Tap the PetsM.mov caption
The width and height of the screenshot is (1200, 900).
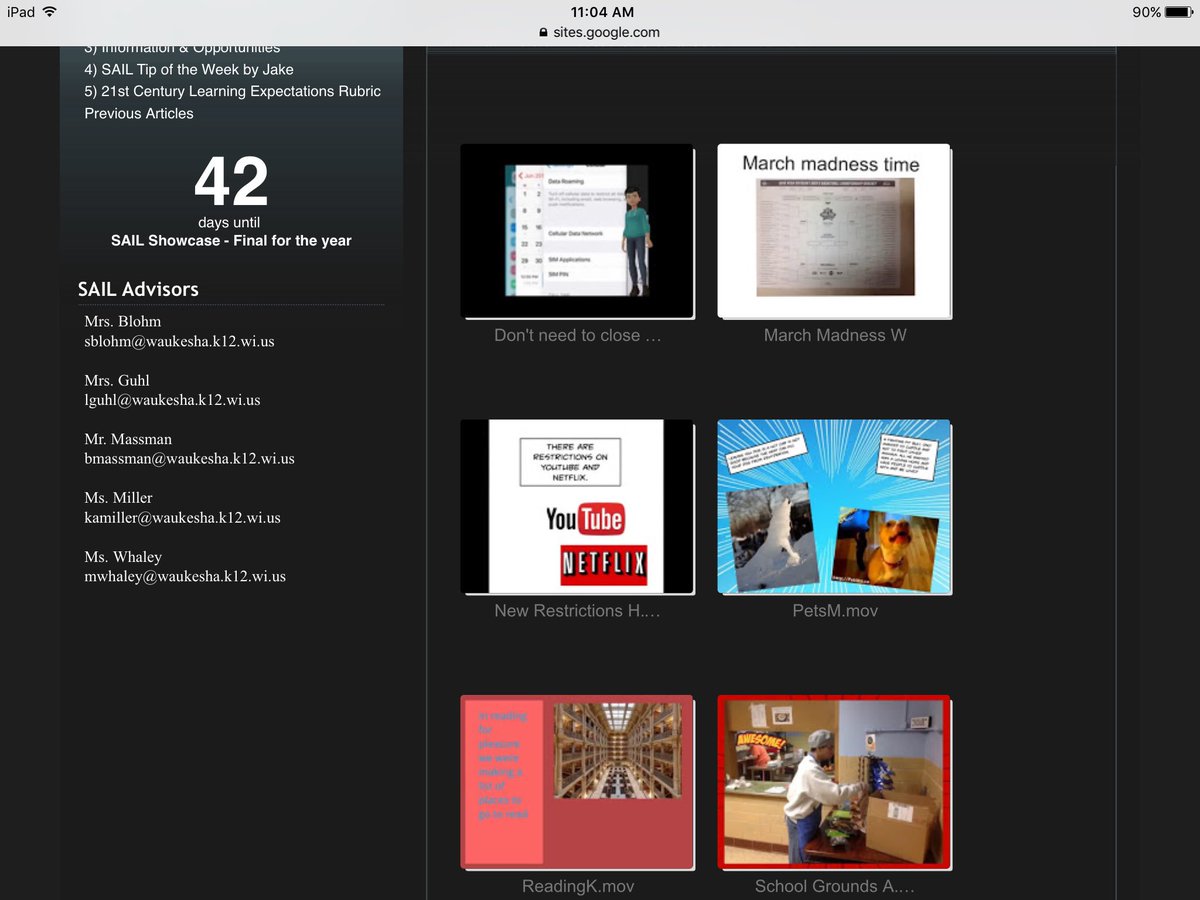tap(835, 611)
